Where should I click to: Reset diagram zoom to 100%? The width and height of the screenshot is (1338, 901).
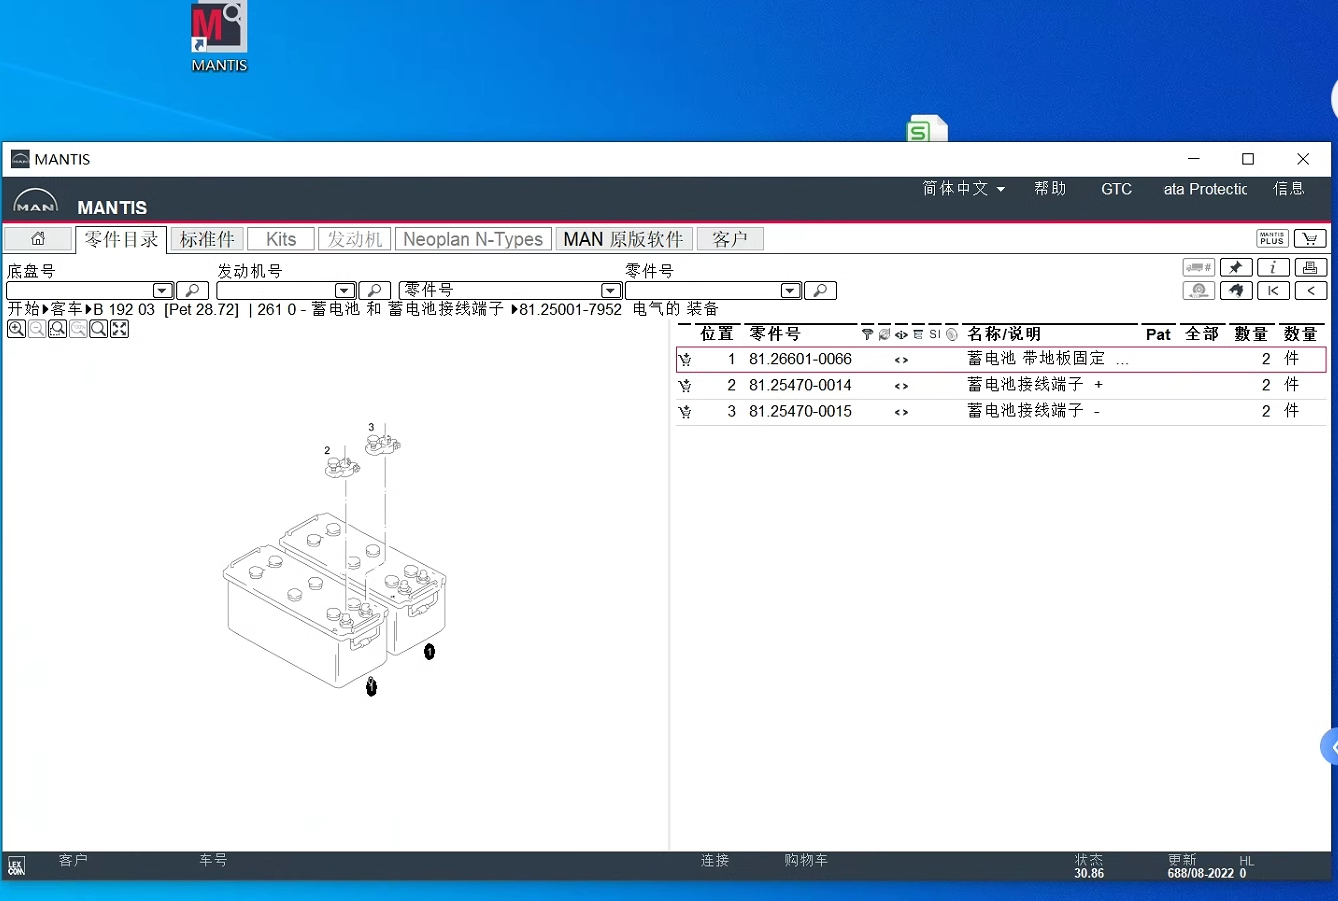click(78, 329)
